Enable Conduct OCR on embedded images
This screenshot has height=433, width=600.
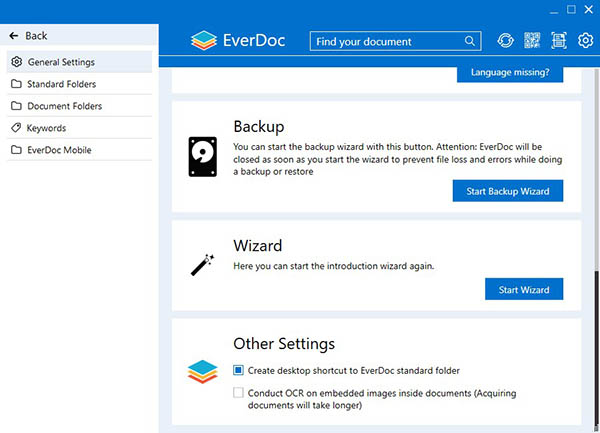tap(238, 393)
